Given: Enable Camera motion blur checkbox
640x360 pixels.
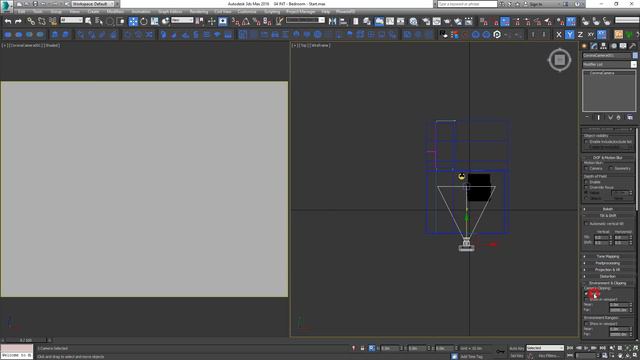Looking at the screenshot, I should pyautogui.click(x=587, y=168).
